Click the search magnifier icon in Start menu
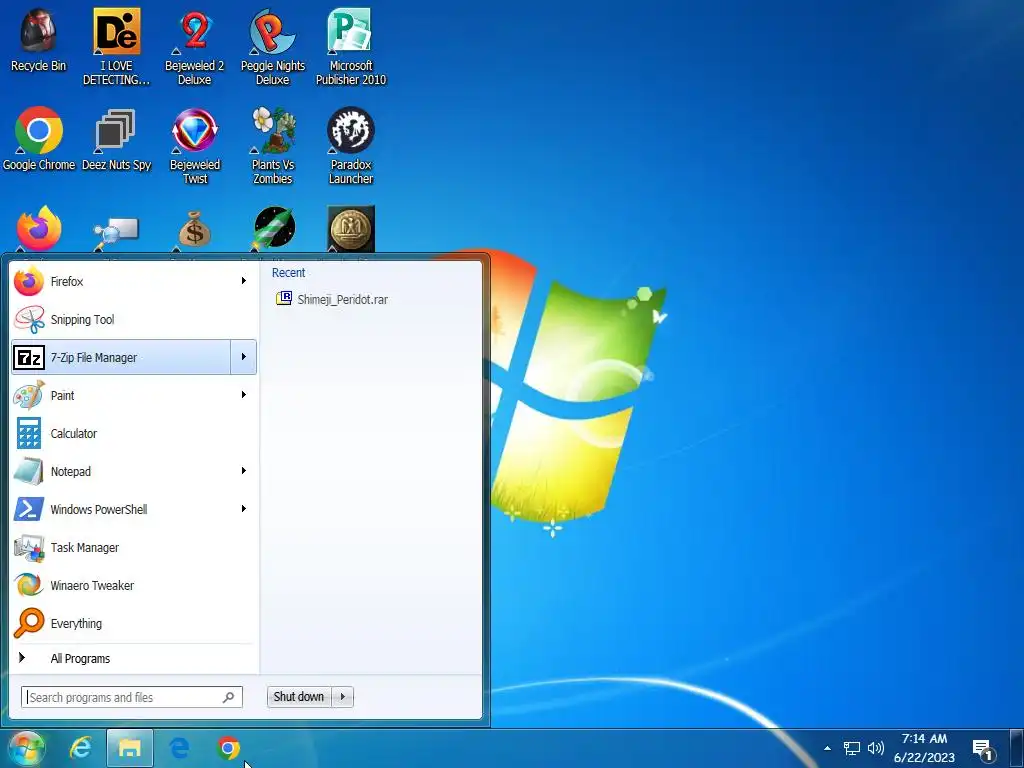 tap(229, 697)
